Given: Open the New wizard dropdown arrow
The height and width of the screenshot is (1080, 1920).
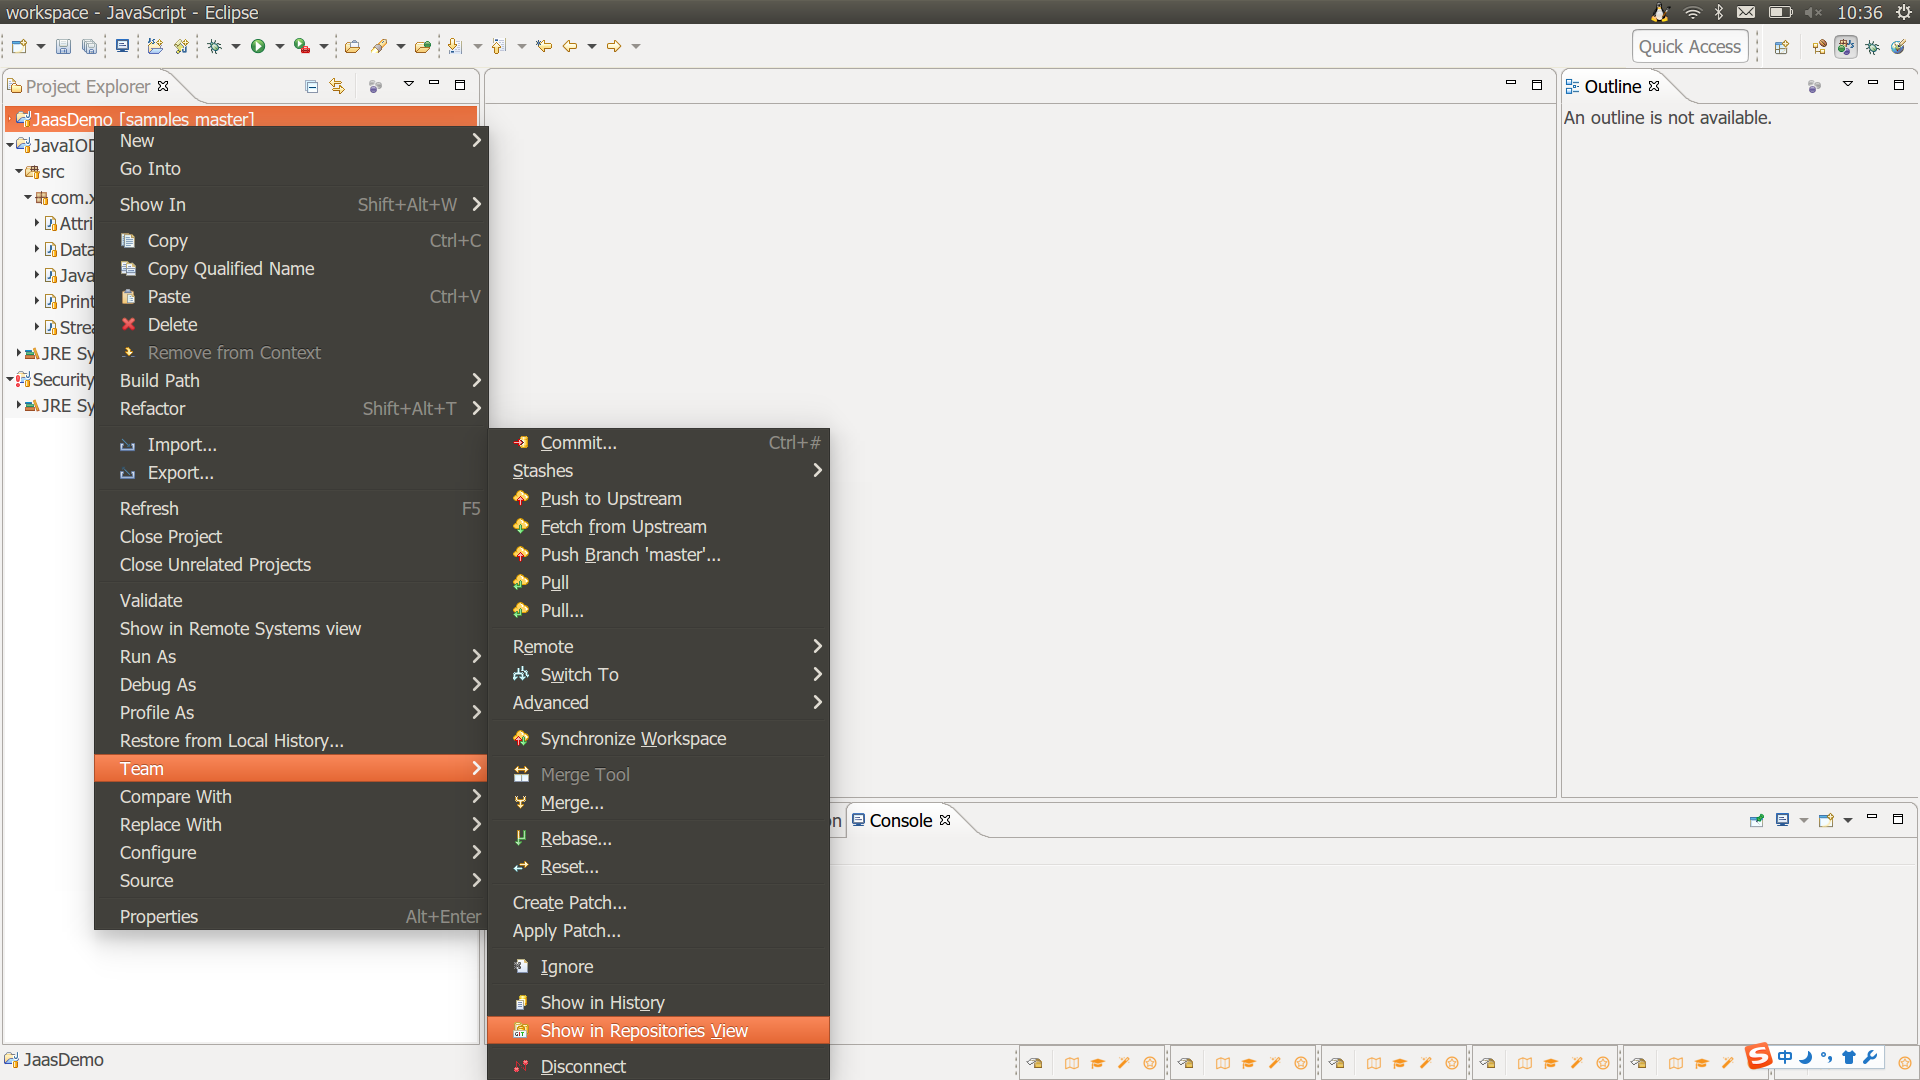Looking at the screenshot, I should tap(41, 46).
